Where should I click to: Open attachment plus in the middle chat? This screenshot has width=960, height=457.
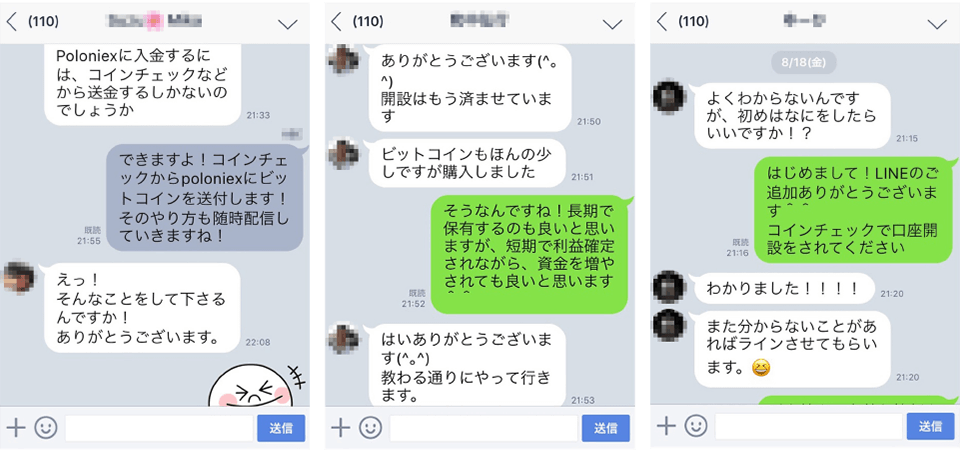pyautogui.click(x=340, y=428)
